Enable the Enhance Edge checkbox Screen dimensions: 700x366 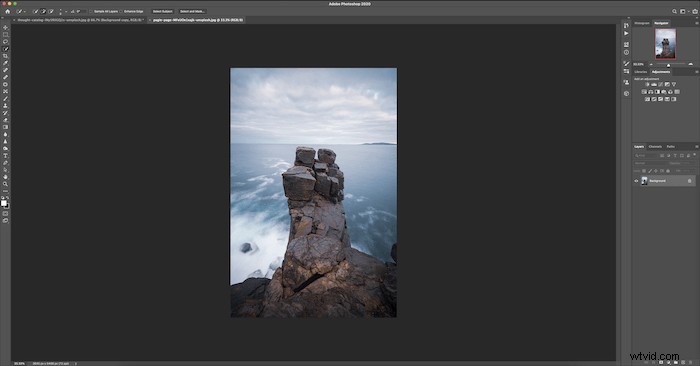click(x=121, y=11)
